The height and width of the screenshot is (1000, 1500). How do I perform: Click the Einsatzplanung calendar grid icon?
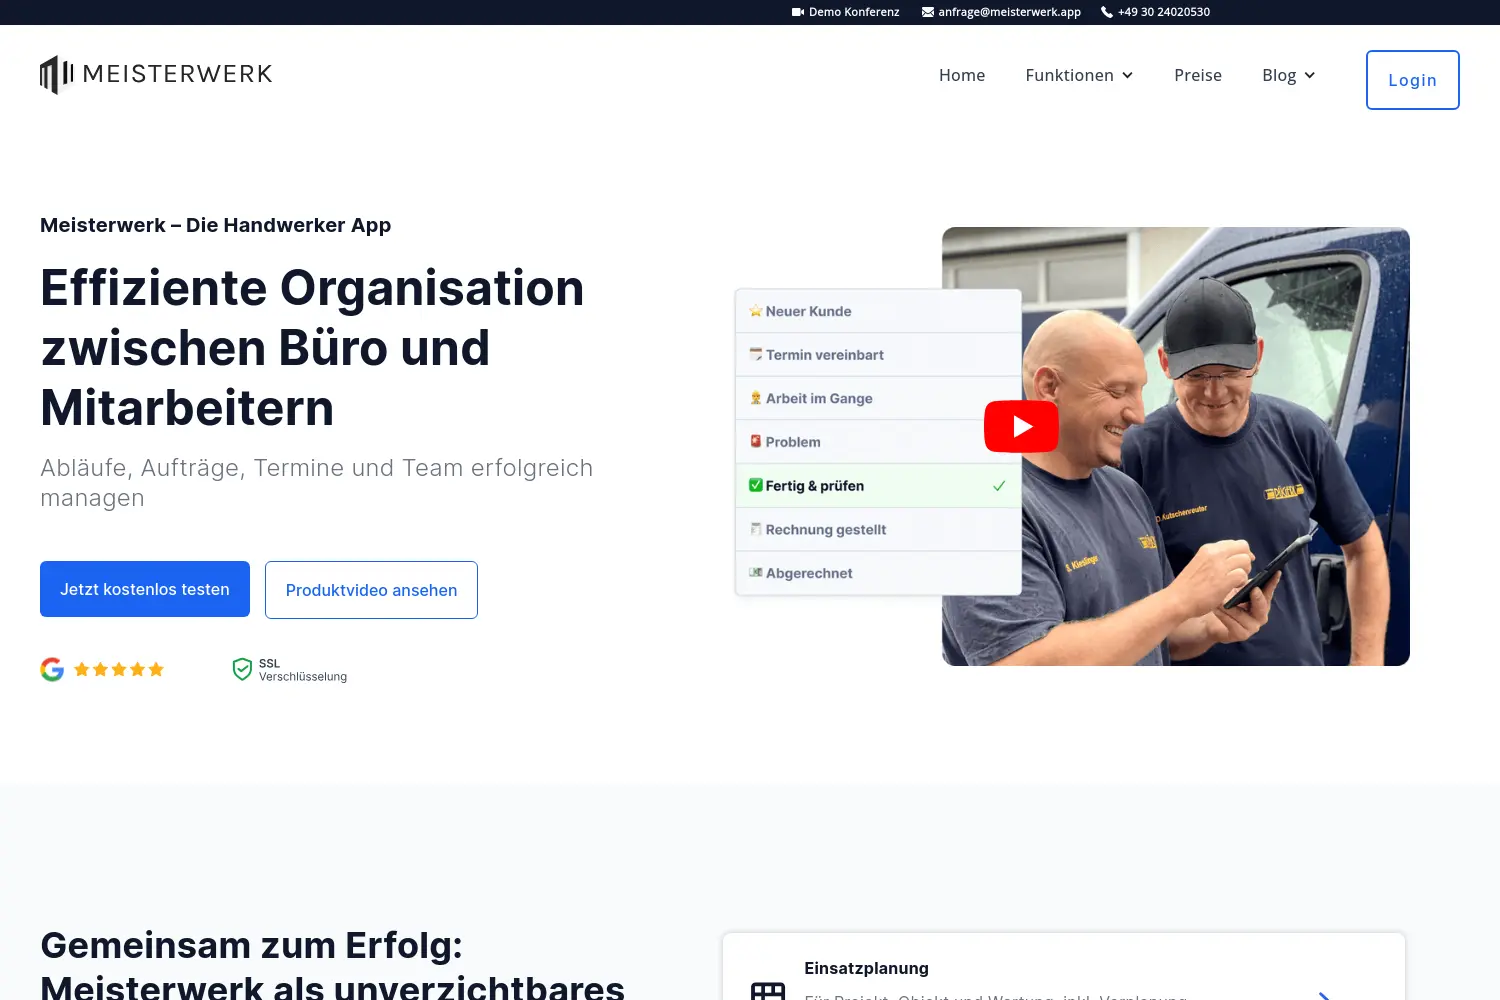coord(768,990)
